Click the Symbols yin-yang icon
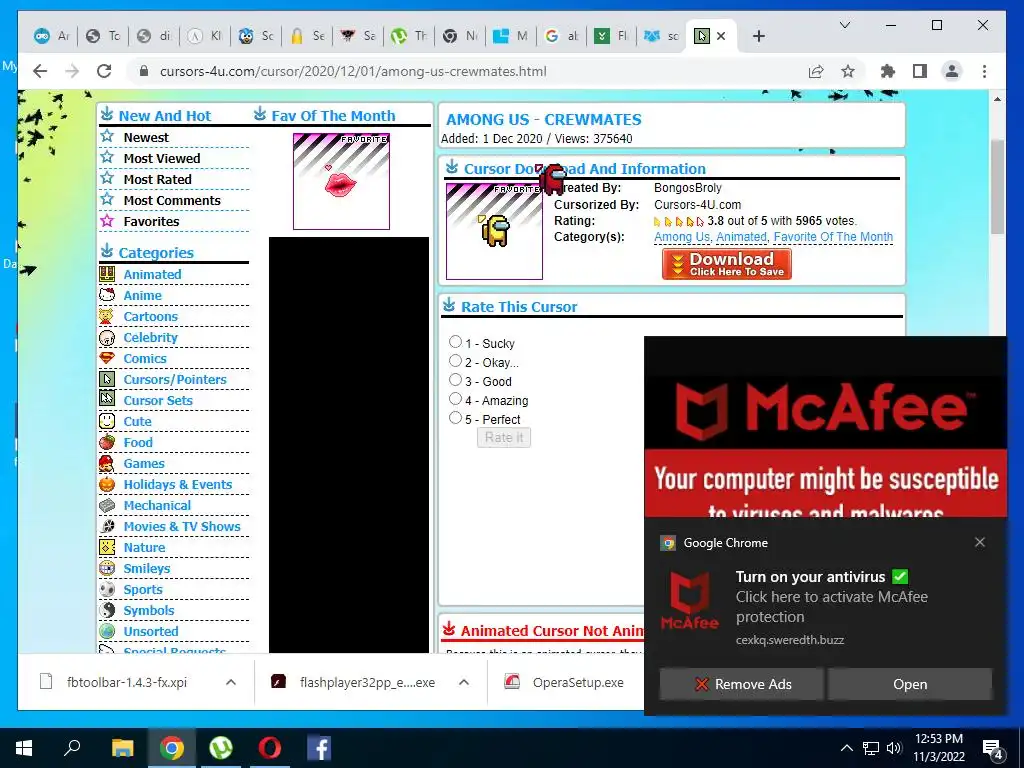This screenshot has width=1024, height=768. pyautogui.click(x=107, y=610)
